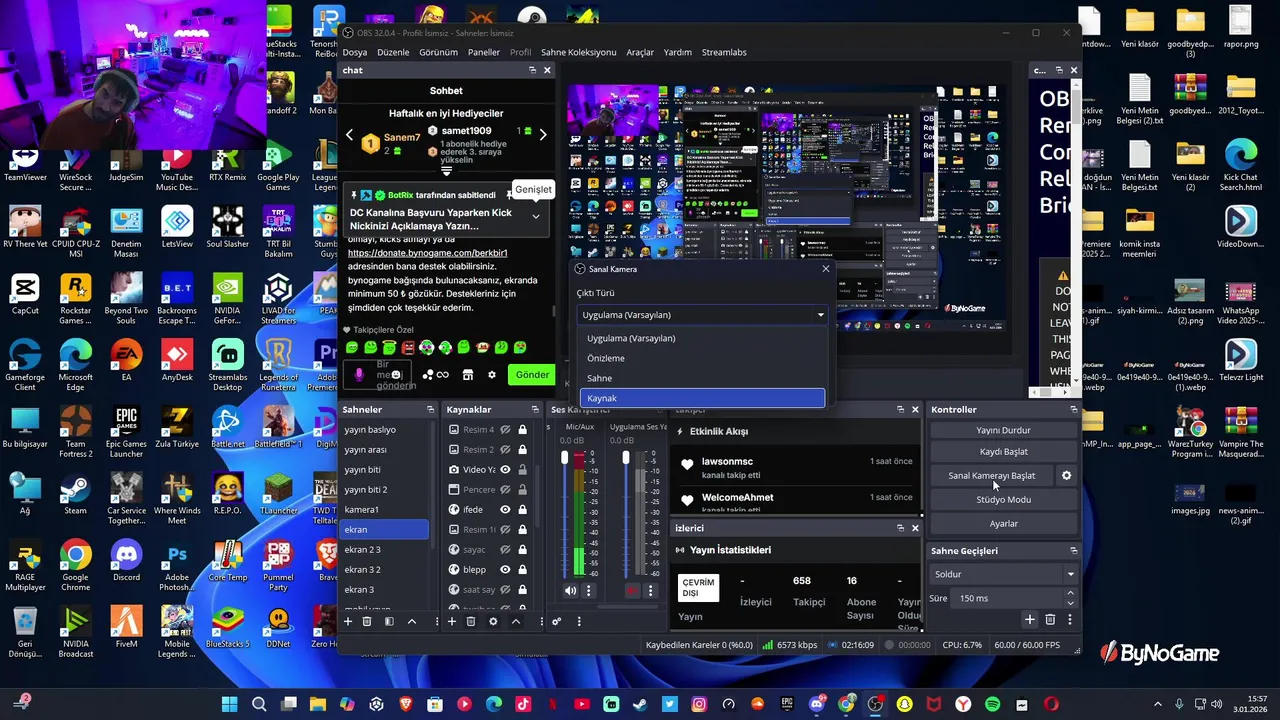Open Discord from the taskbar

click(x=817, y=704)
